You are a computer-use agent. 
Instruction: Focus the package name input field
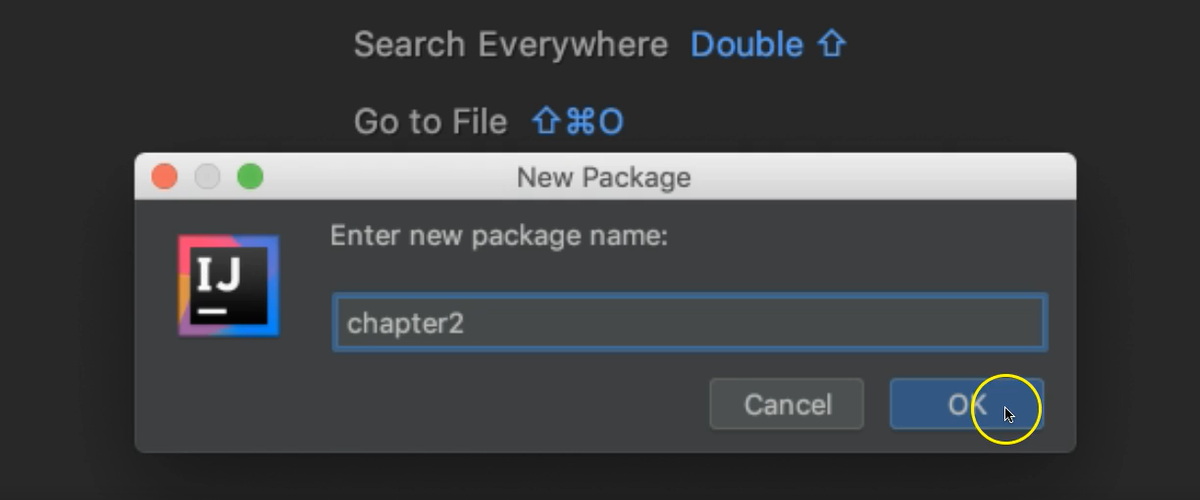(x=690, y=322)
